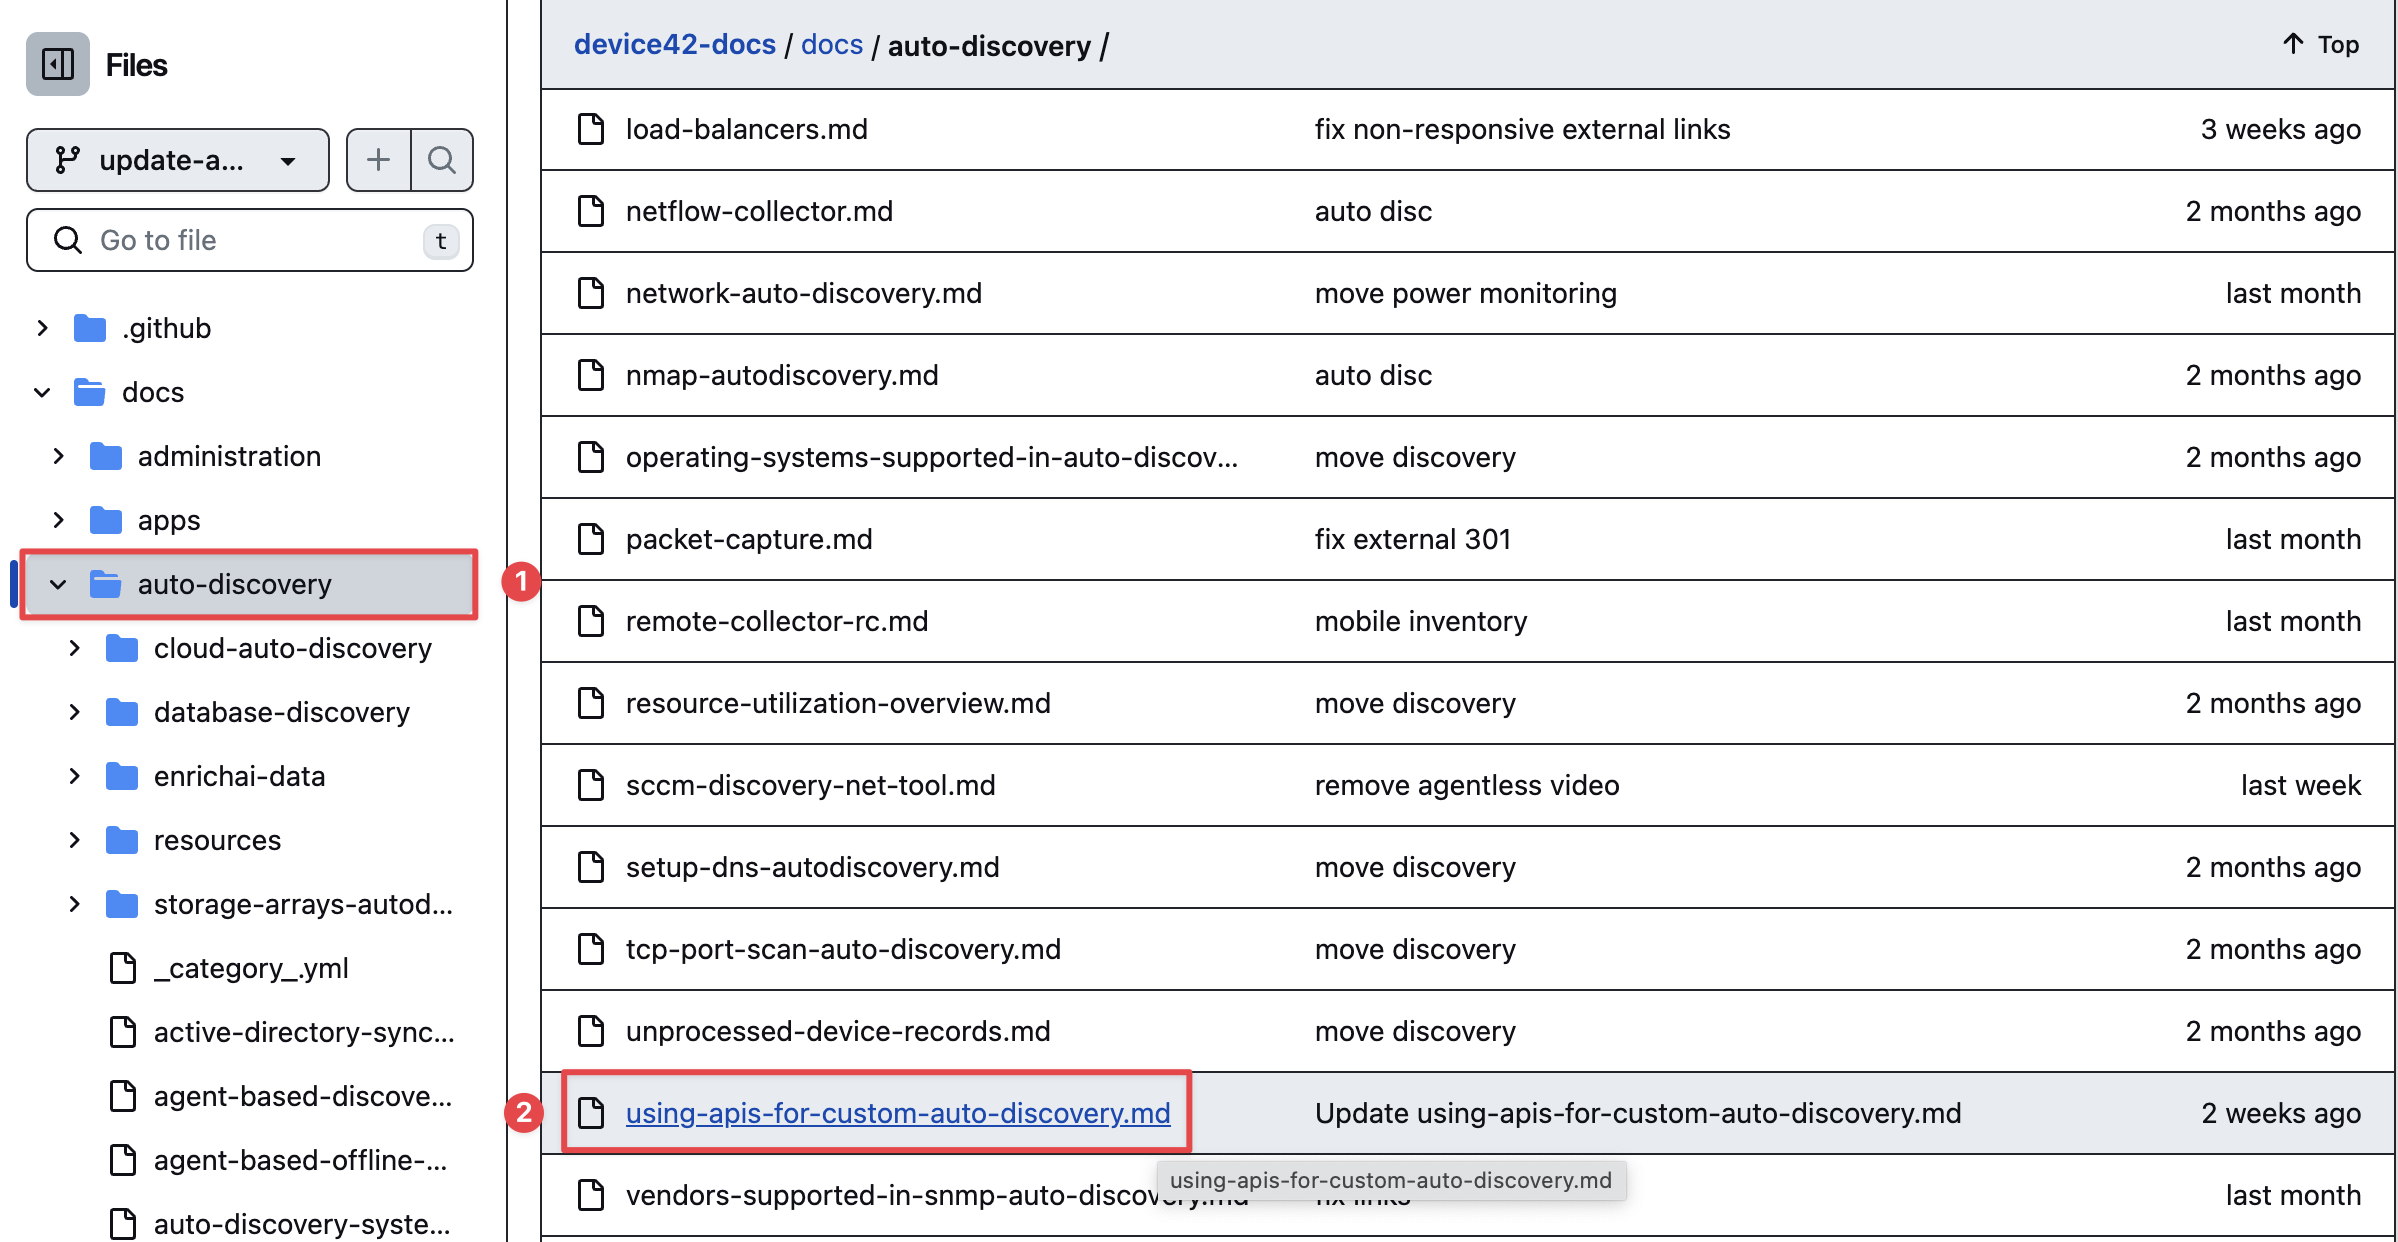This screenshot has height=1242, width=2398.
Task: Collapse the file tree sidebar icon
Action: click(58, 64)
